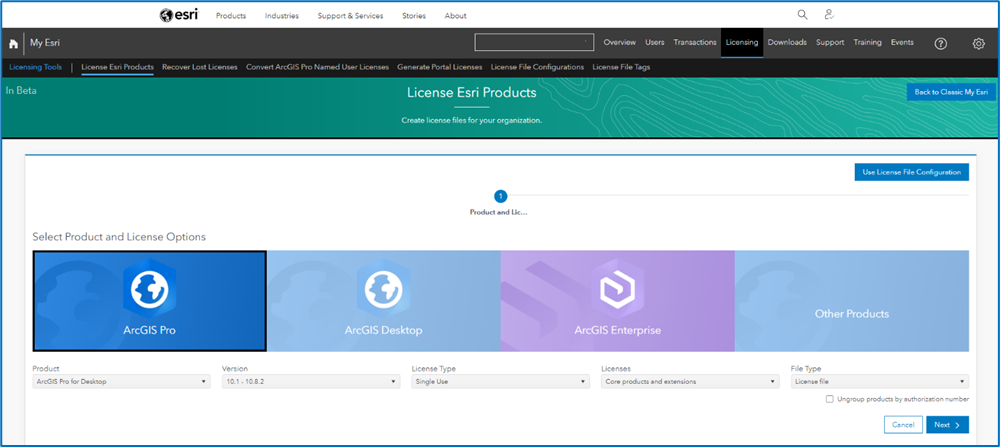Open License File Configurations
Viewport: 1000px width, 447px height.
(x=537, y=67)
